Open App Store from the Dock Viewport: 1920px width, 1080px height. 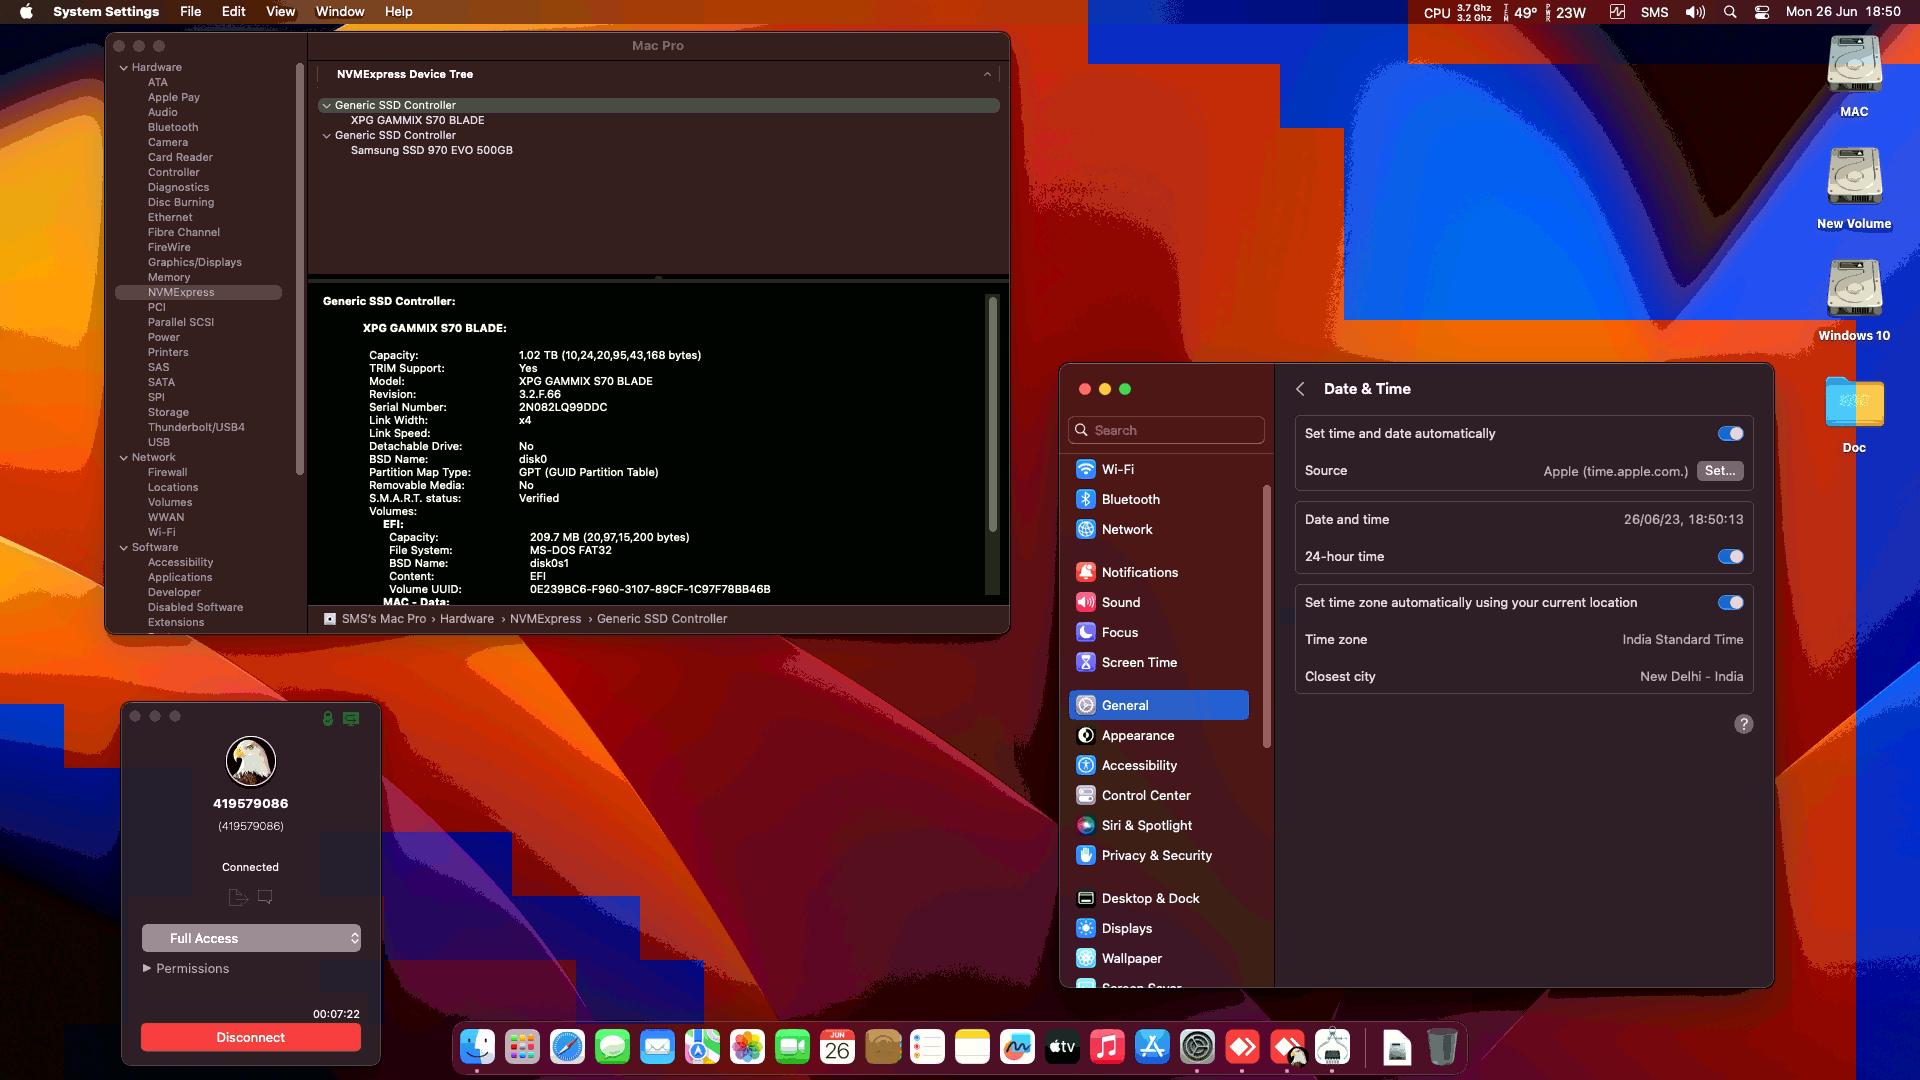coord(1152,1047)
